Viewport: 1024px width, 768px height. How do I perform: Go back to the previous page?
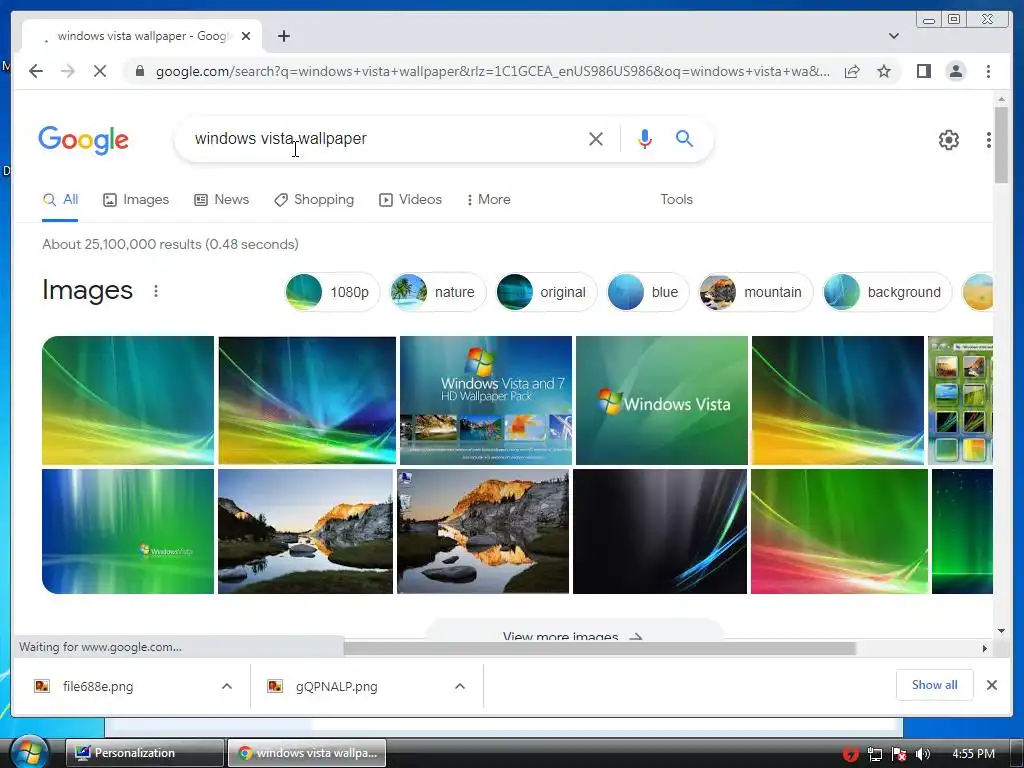[36, 71]
